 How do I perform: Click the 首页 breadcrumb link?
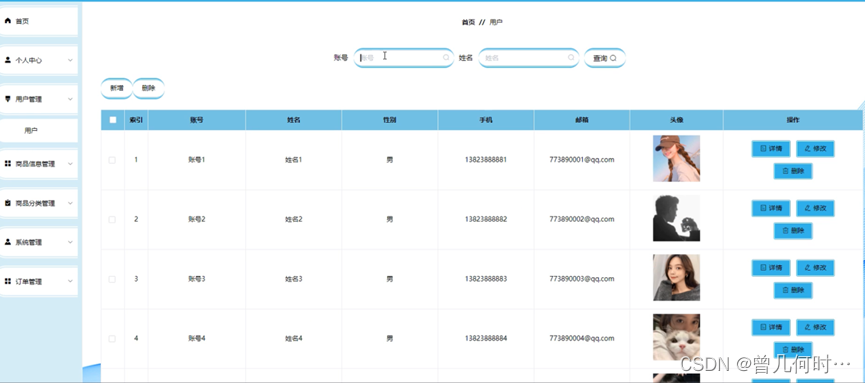click(x=468, y=22)
